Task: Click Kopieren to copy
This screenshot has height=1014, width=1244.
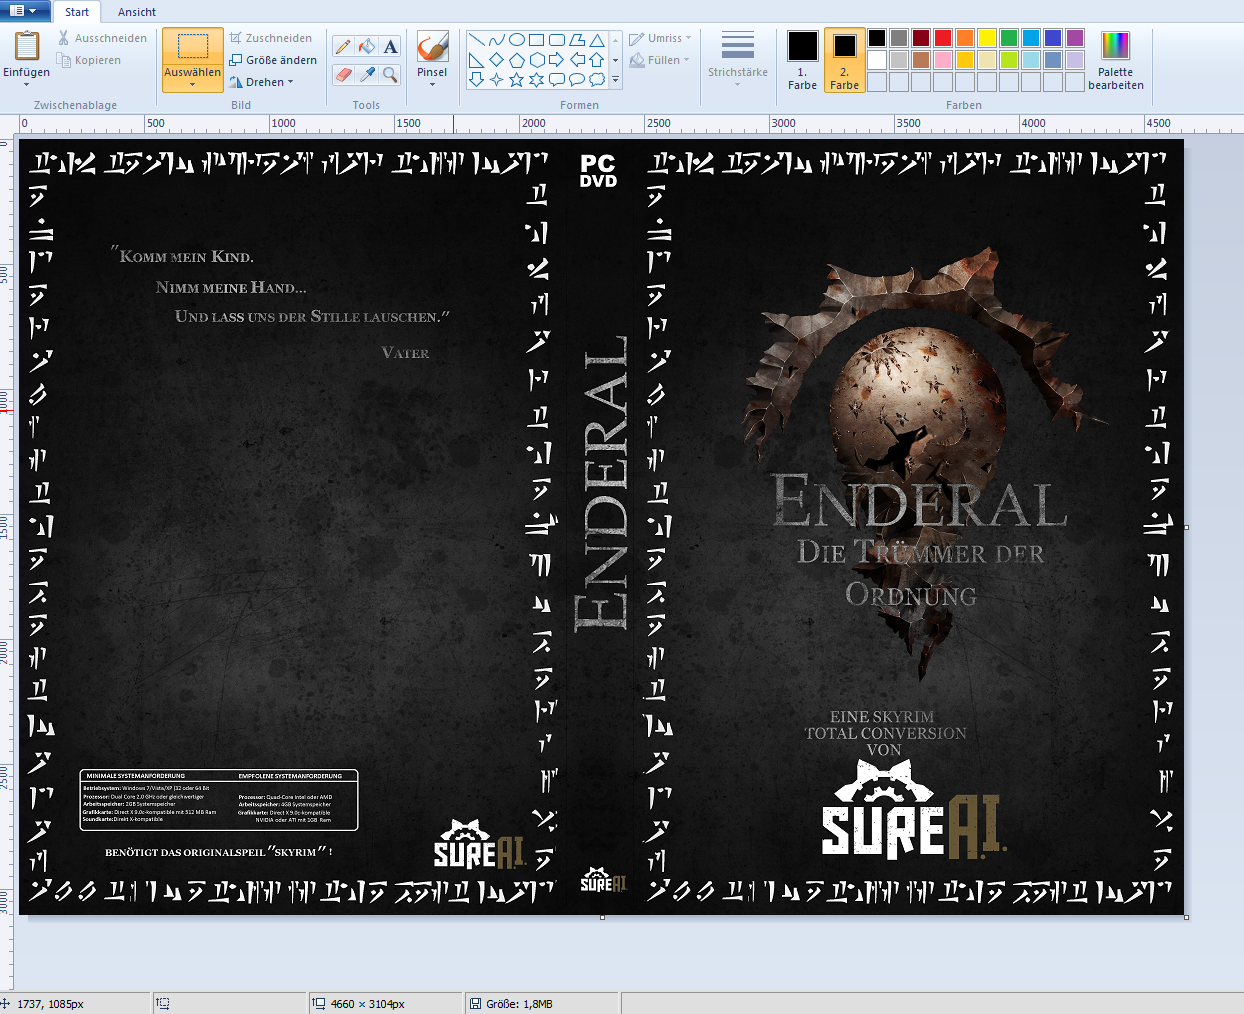Action: [90, 60]
